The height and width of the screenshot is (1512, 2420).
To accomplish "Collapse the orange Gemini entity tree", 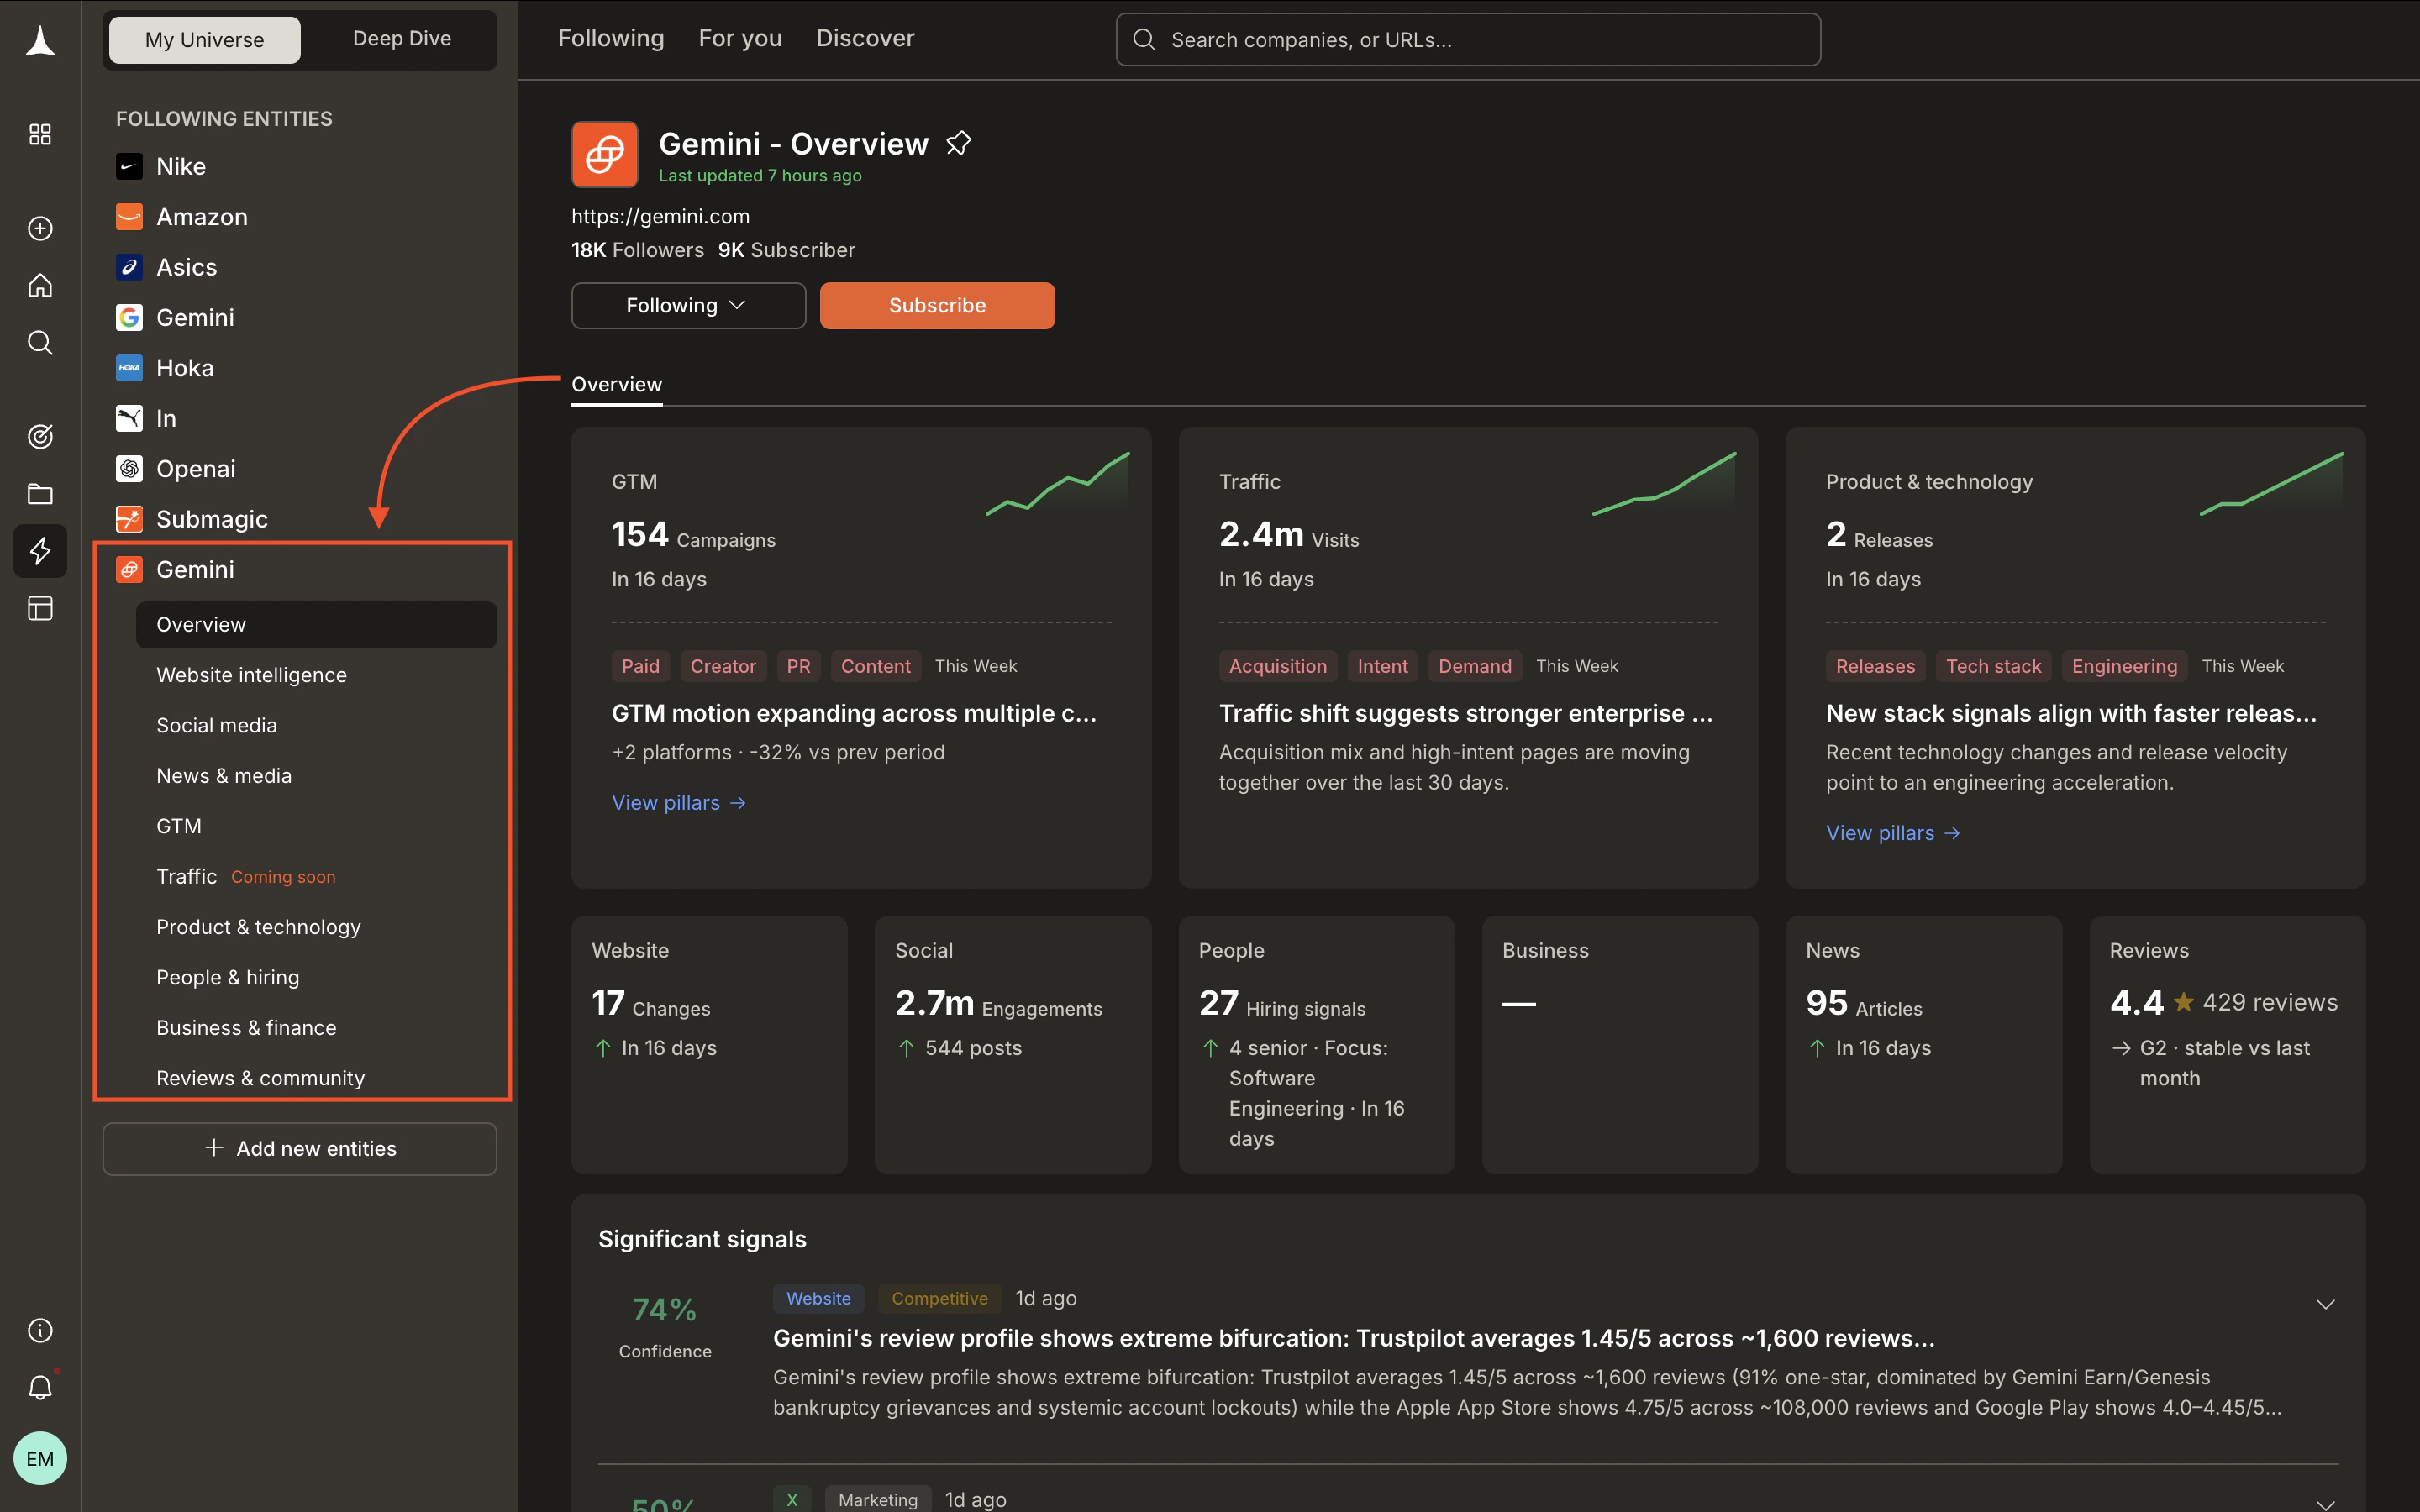I will pyautogui.click(x=195, y=569).
